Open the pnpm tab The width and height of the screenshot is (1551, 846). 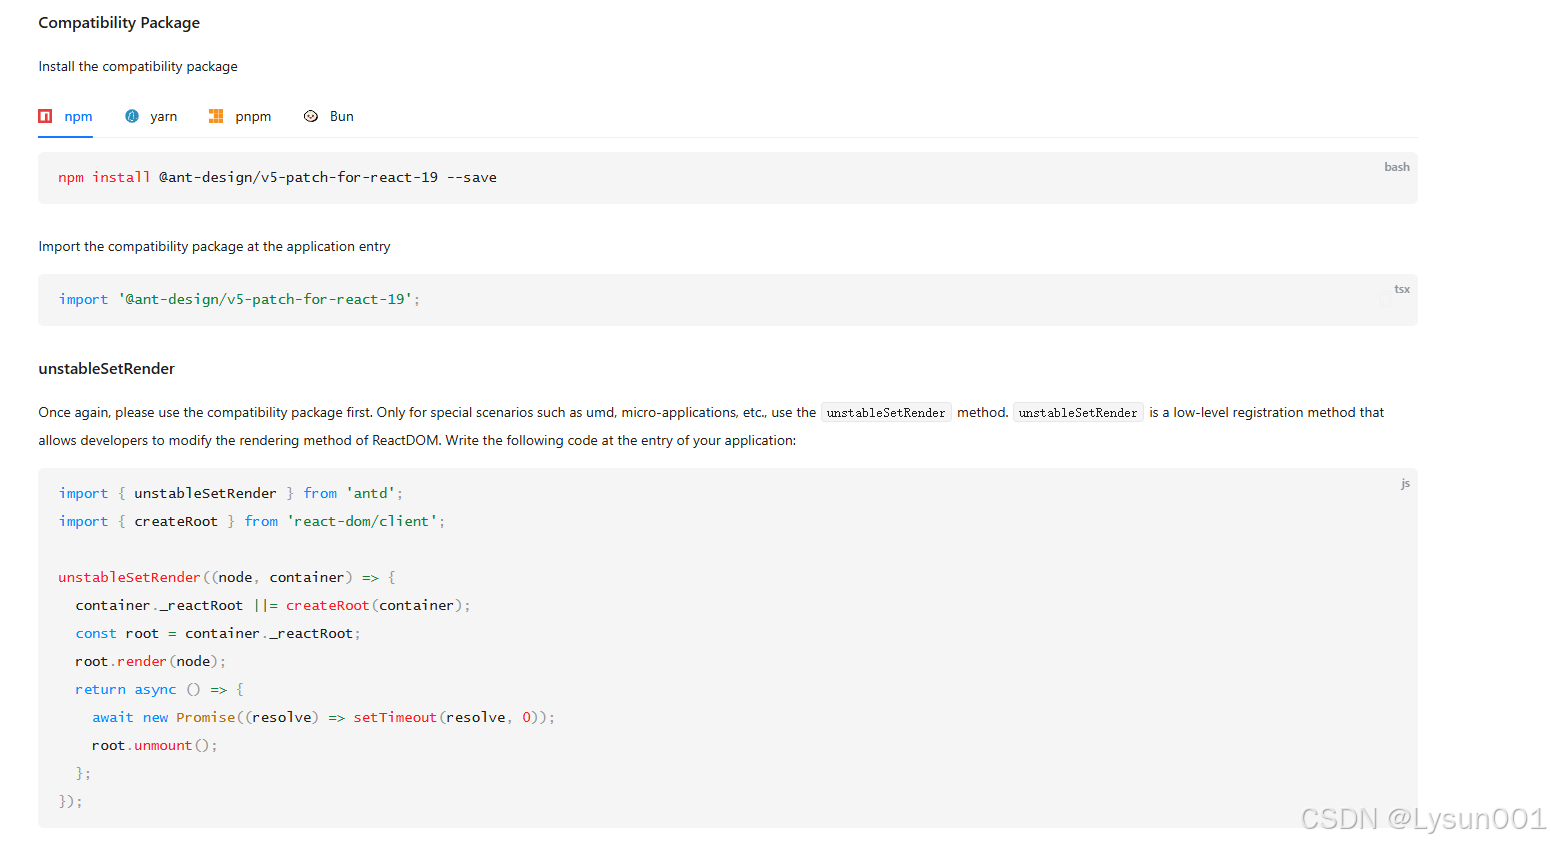(x=252, y=116)
